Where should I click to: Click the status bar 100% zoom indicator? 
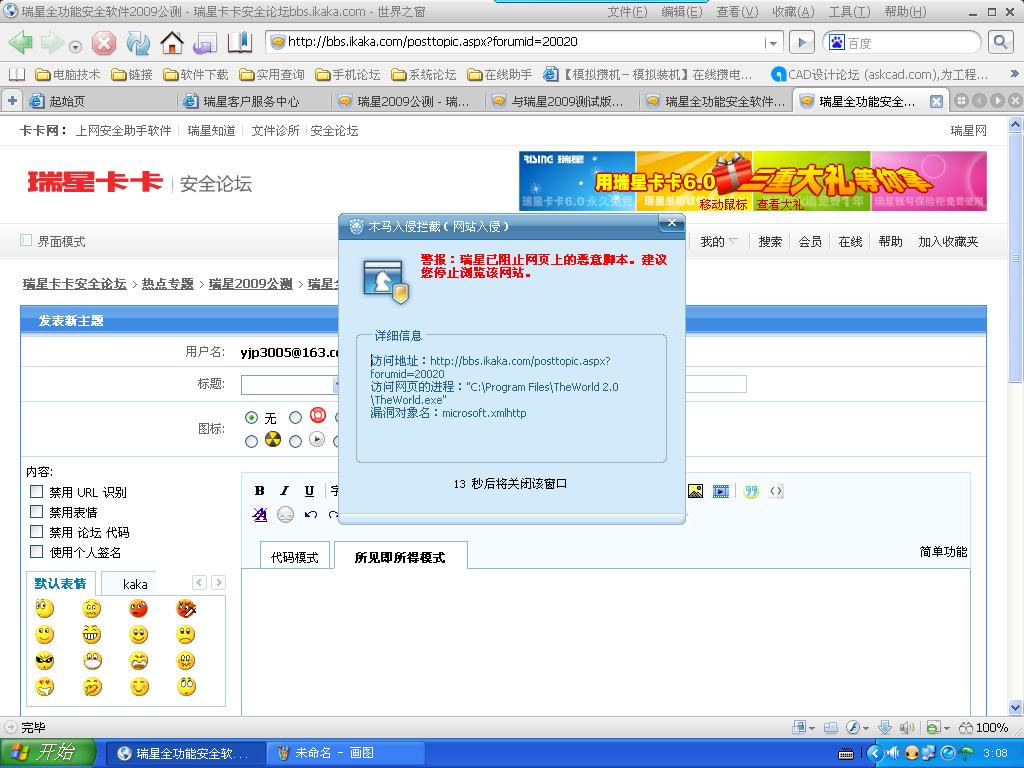tap(983, 727)
